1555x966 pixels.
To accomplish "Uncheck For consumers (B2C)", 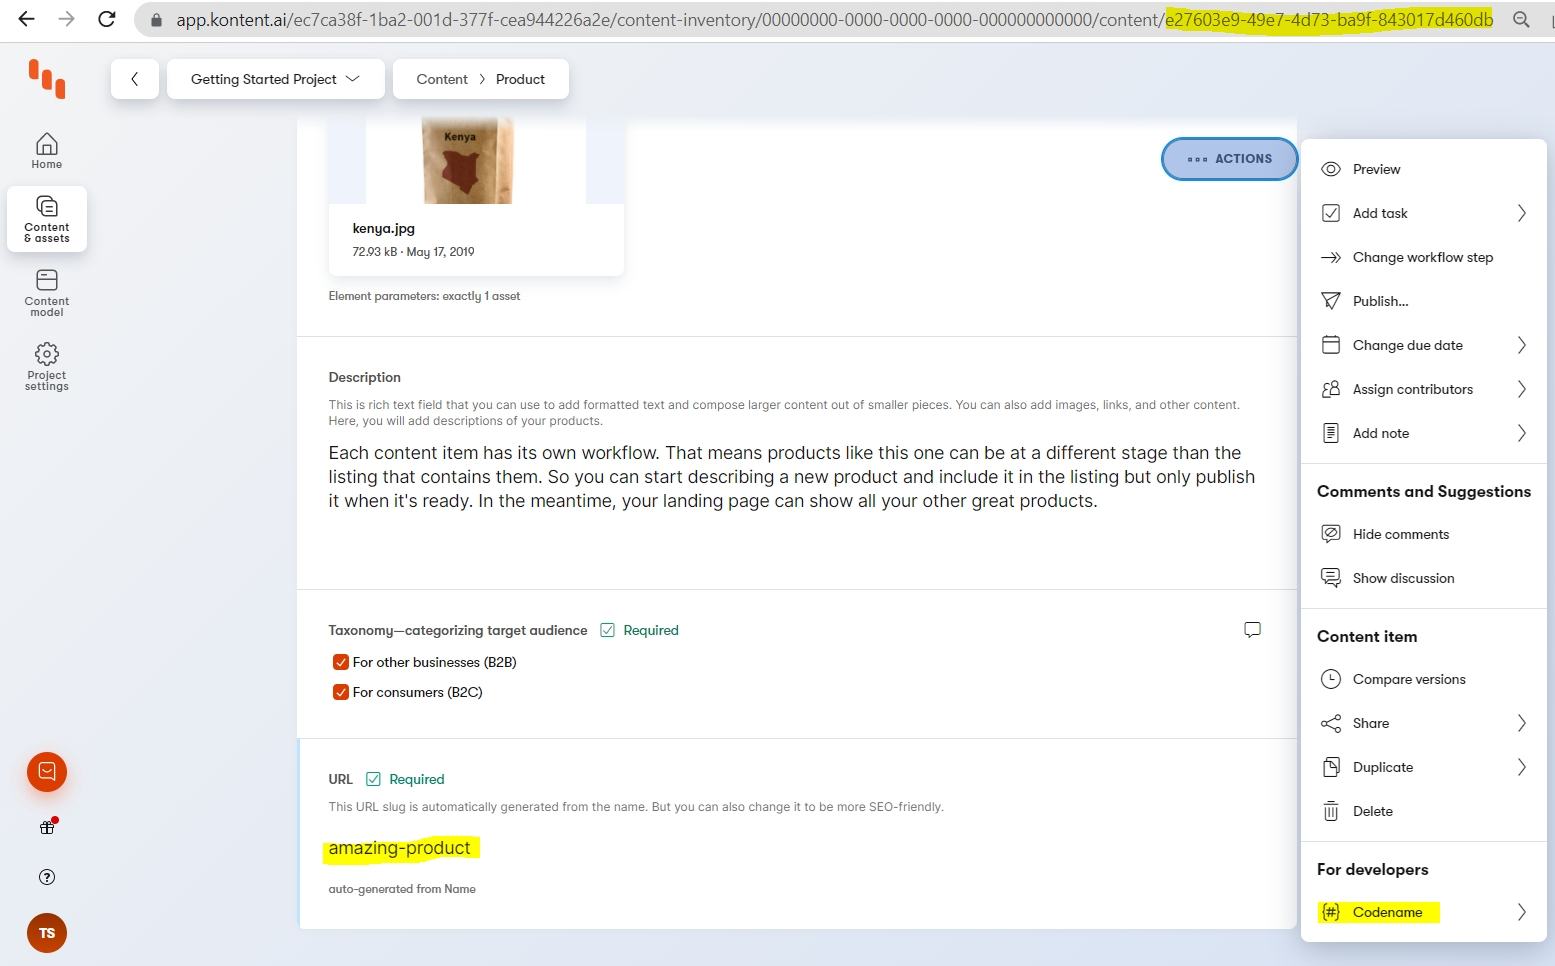I will click(341, 692).
